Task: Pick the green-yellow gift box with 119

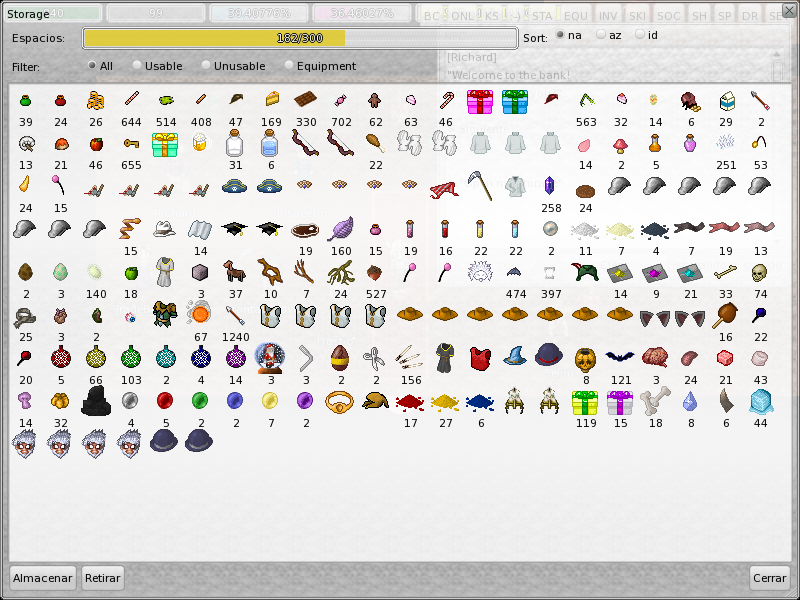Action: [x=585, y=403]
